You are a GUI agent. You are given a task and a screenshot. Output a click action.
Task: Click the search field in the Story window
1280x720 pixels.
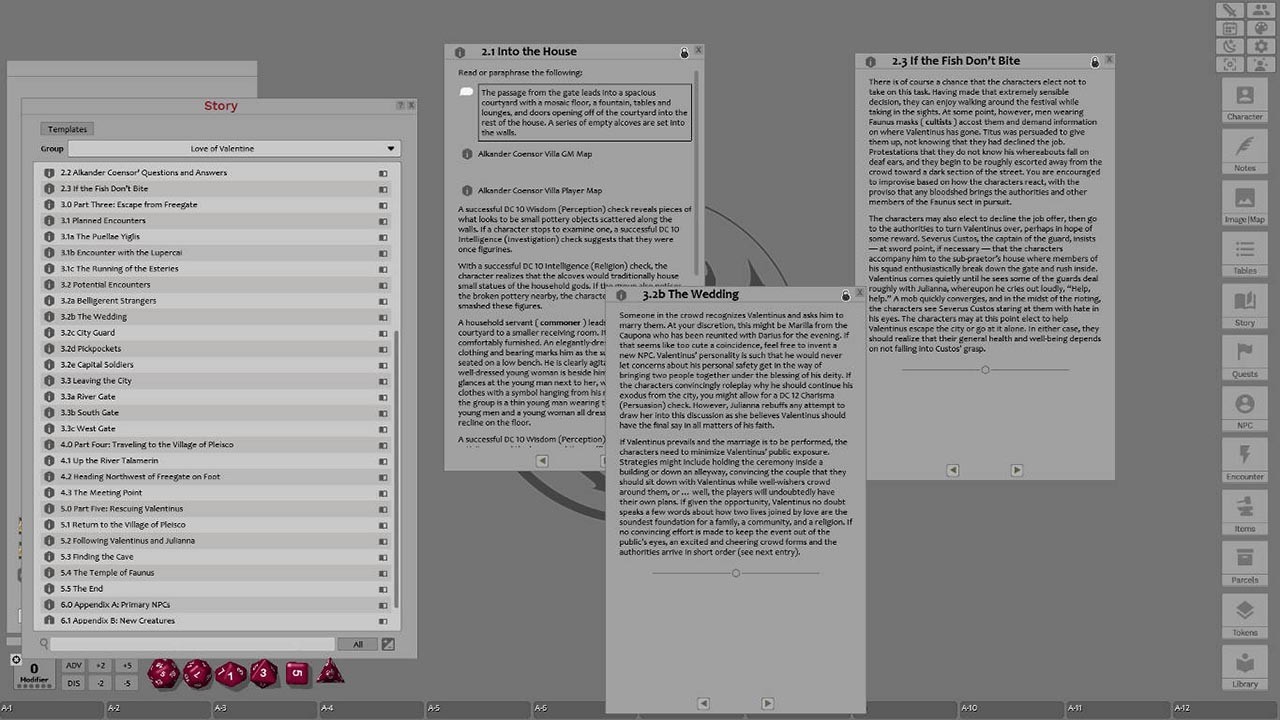[190, 644]
